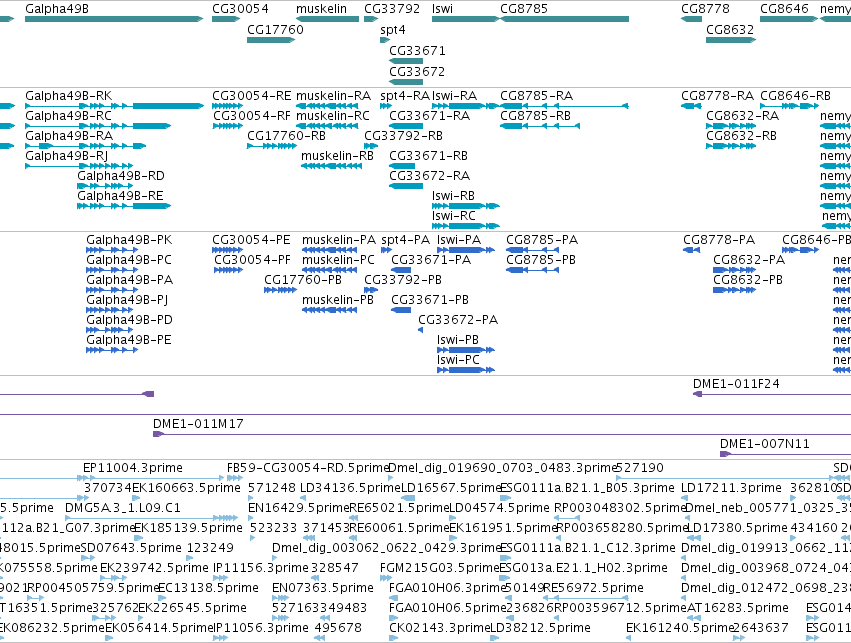Select the muskelin-PA protein label

point(339,240)
